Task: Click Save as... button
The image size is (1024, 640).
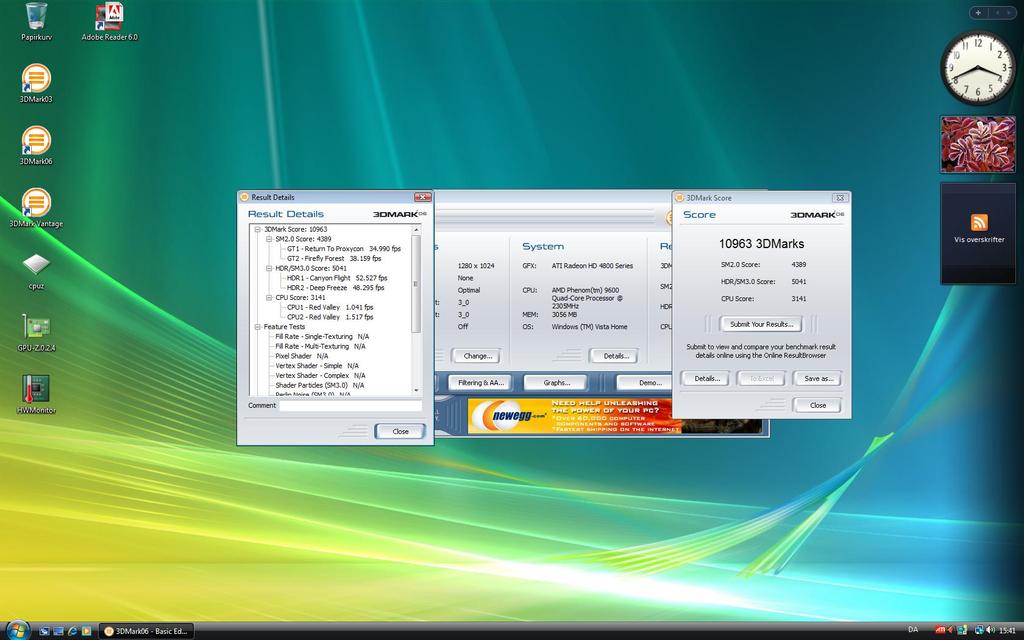Action: click(x=818, y=379)
